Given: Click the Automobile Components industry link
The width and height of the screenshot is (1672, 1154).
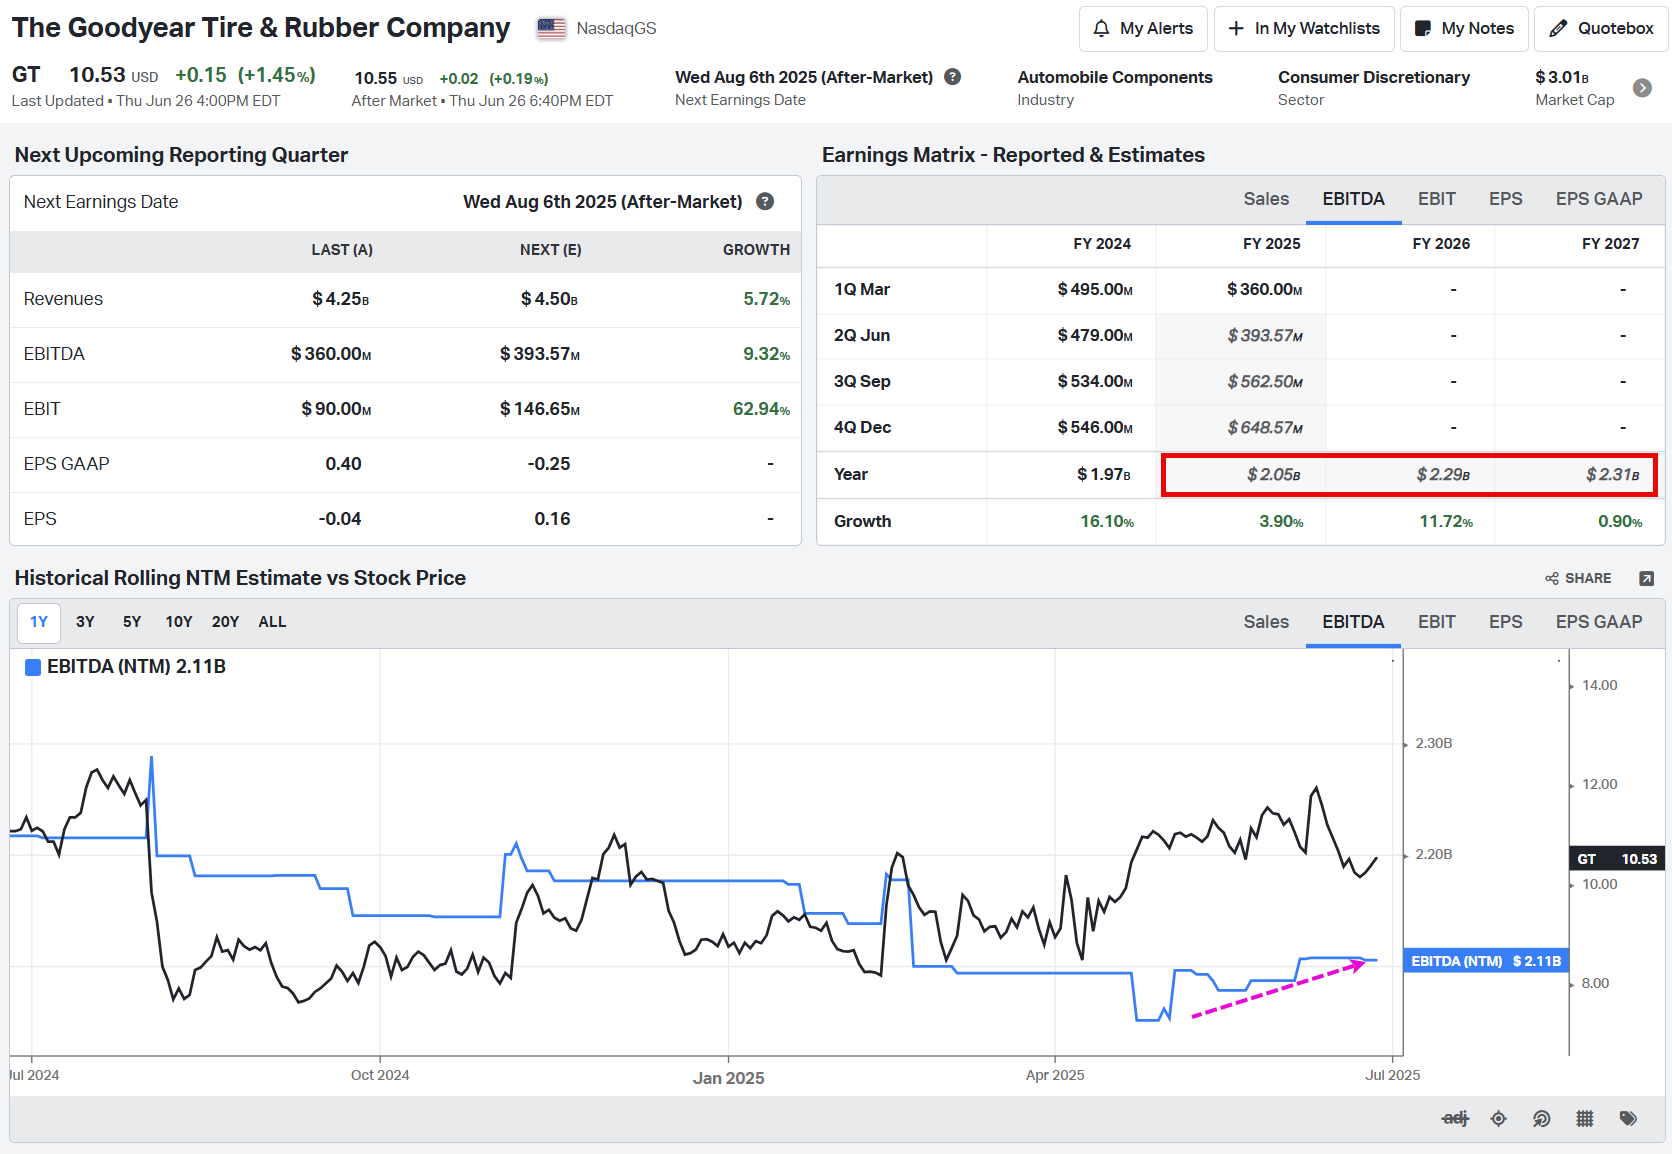Looking at the screenshot, I should coord(1115,77).
